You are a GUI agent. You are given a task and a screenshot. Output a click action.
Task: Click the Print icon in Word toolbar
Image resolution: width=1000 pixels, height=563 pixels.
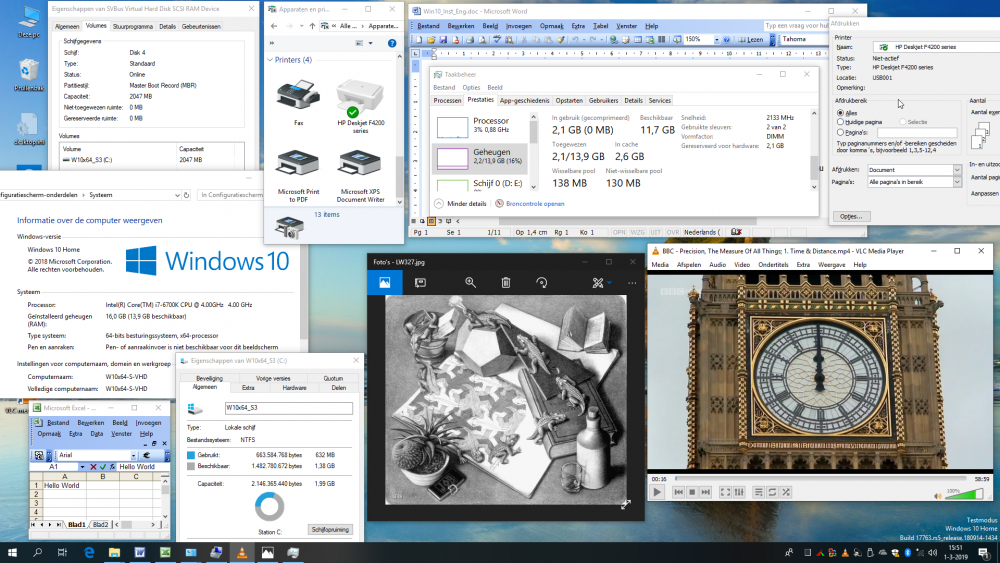coord(470,40)
